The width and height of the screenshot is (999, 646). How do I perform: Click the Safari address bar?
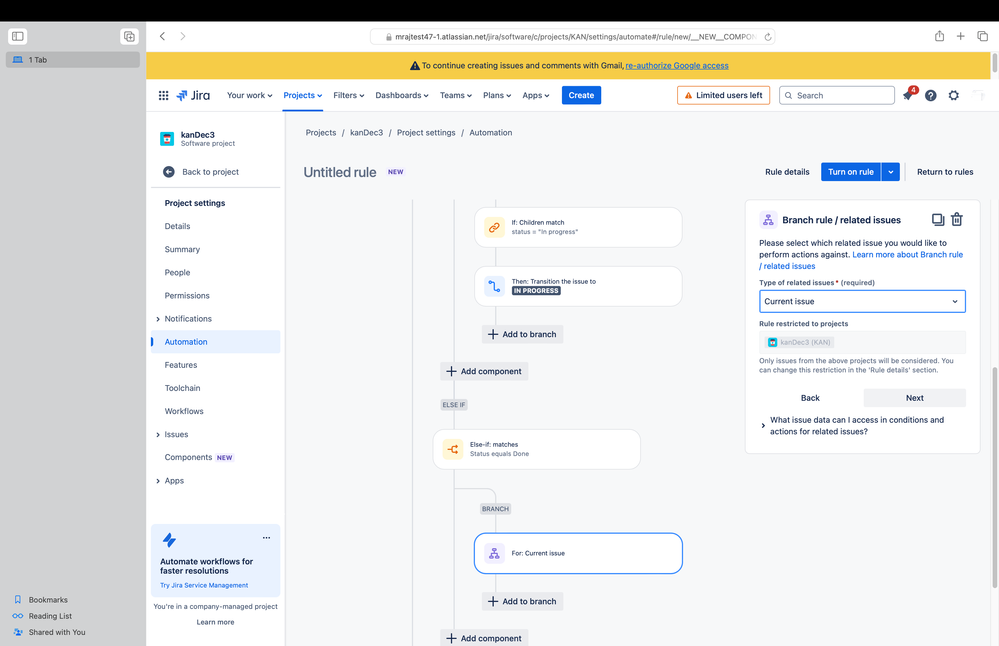[x=572, y=37]
